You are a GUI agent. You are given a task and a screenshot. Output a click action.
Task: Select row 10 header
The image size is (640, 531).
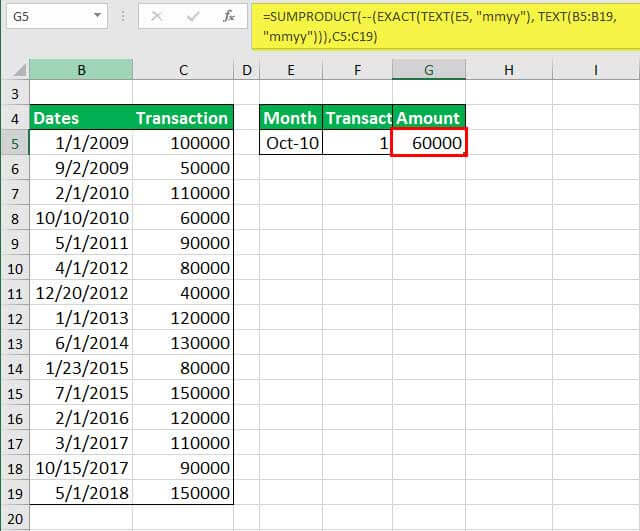coord(15,268)
